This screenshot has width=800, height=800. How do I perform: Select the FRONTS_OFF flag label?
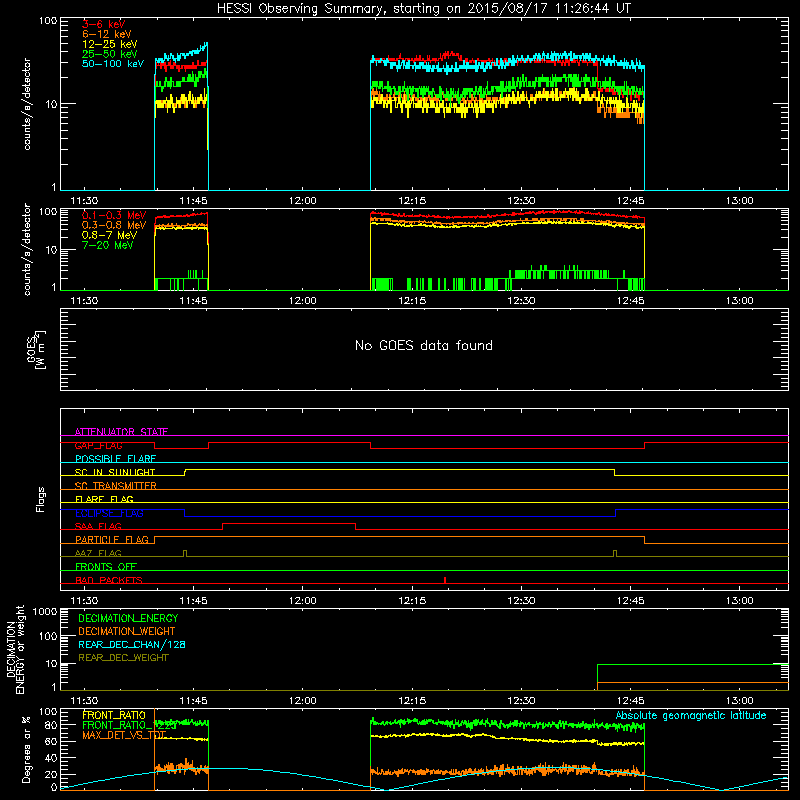pos(106,566)
